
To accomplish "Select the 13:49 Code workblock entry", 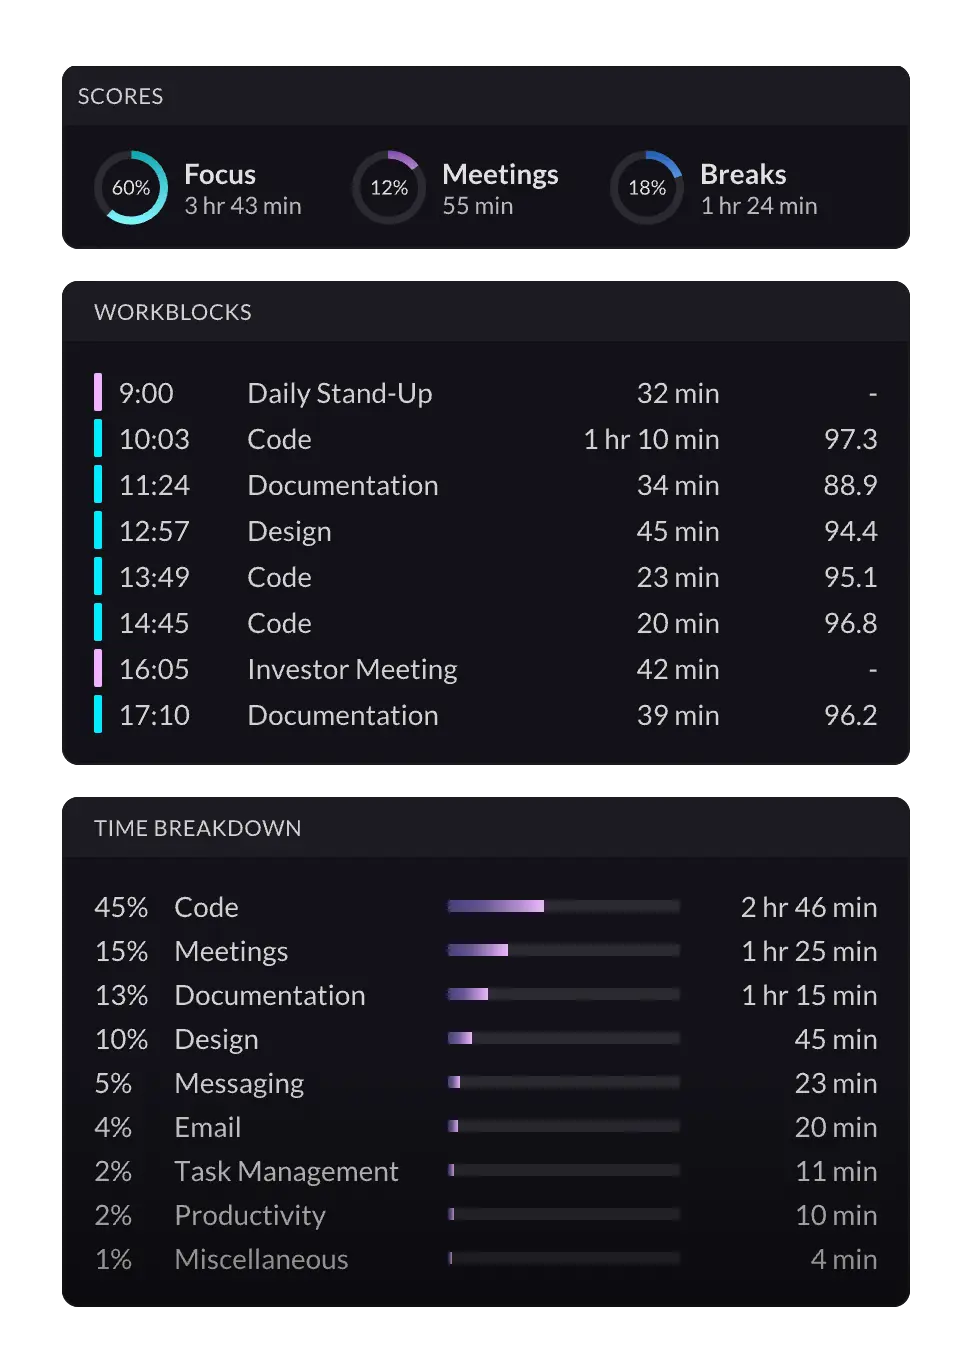I will click(x=485, y=577).
